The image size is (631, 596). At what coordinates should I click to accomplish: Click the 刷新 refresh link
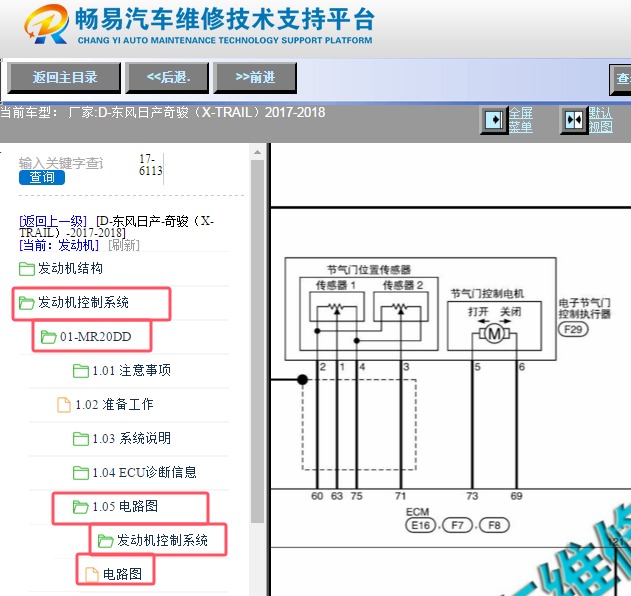(x=124, y=245)
